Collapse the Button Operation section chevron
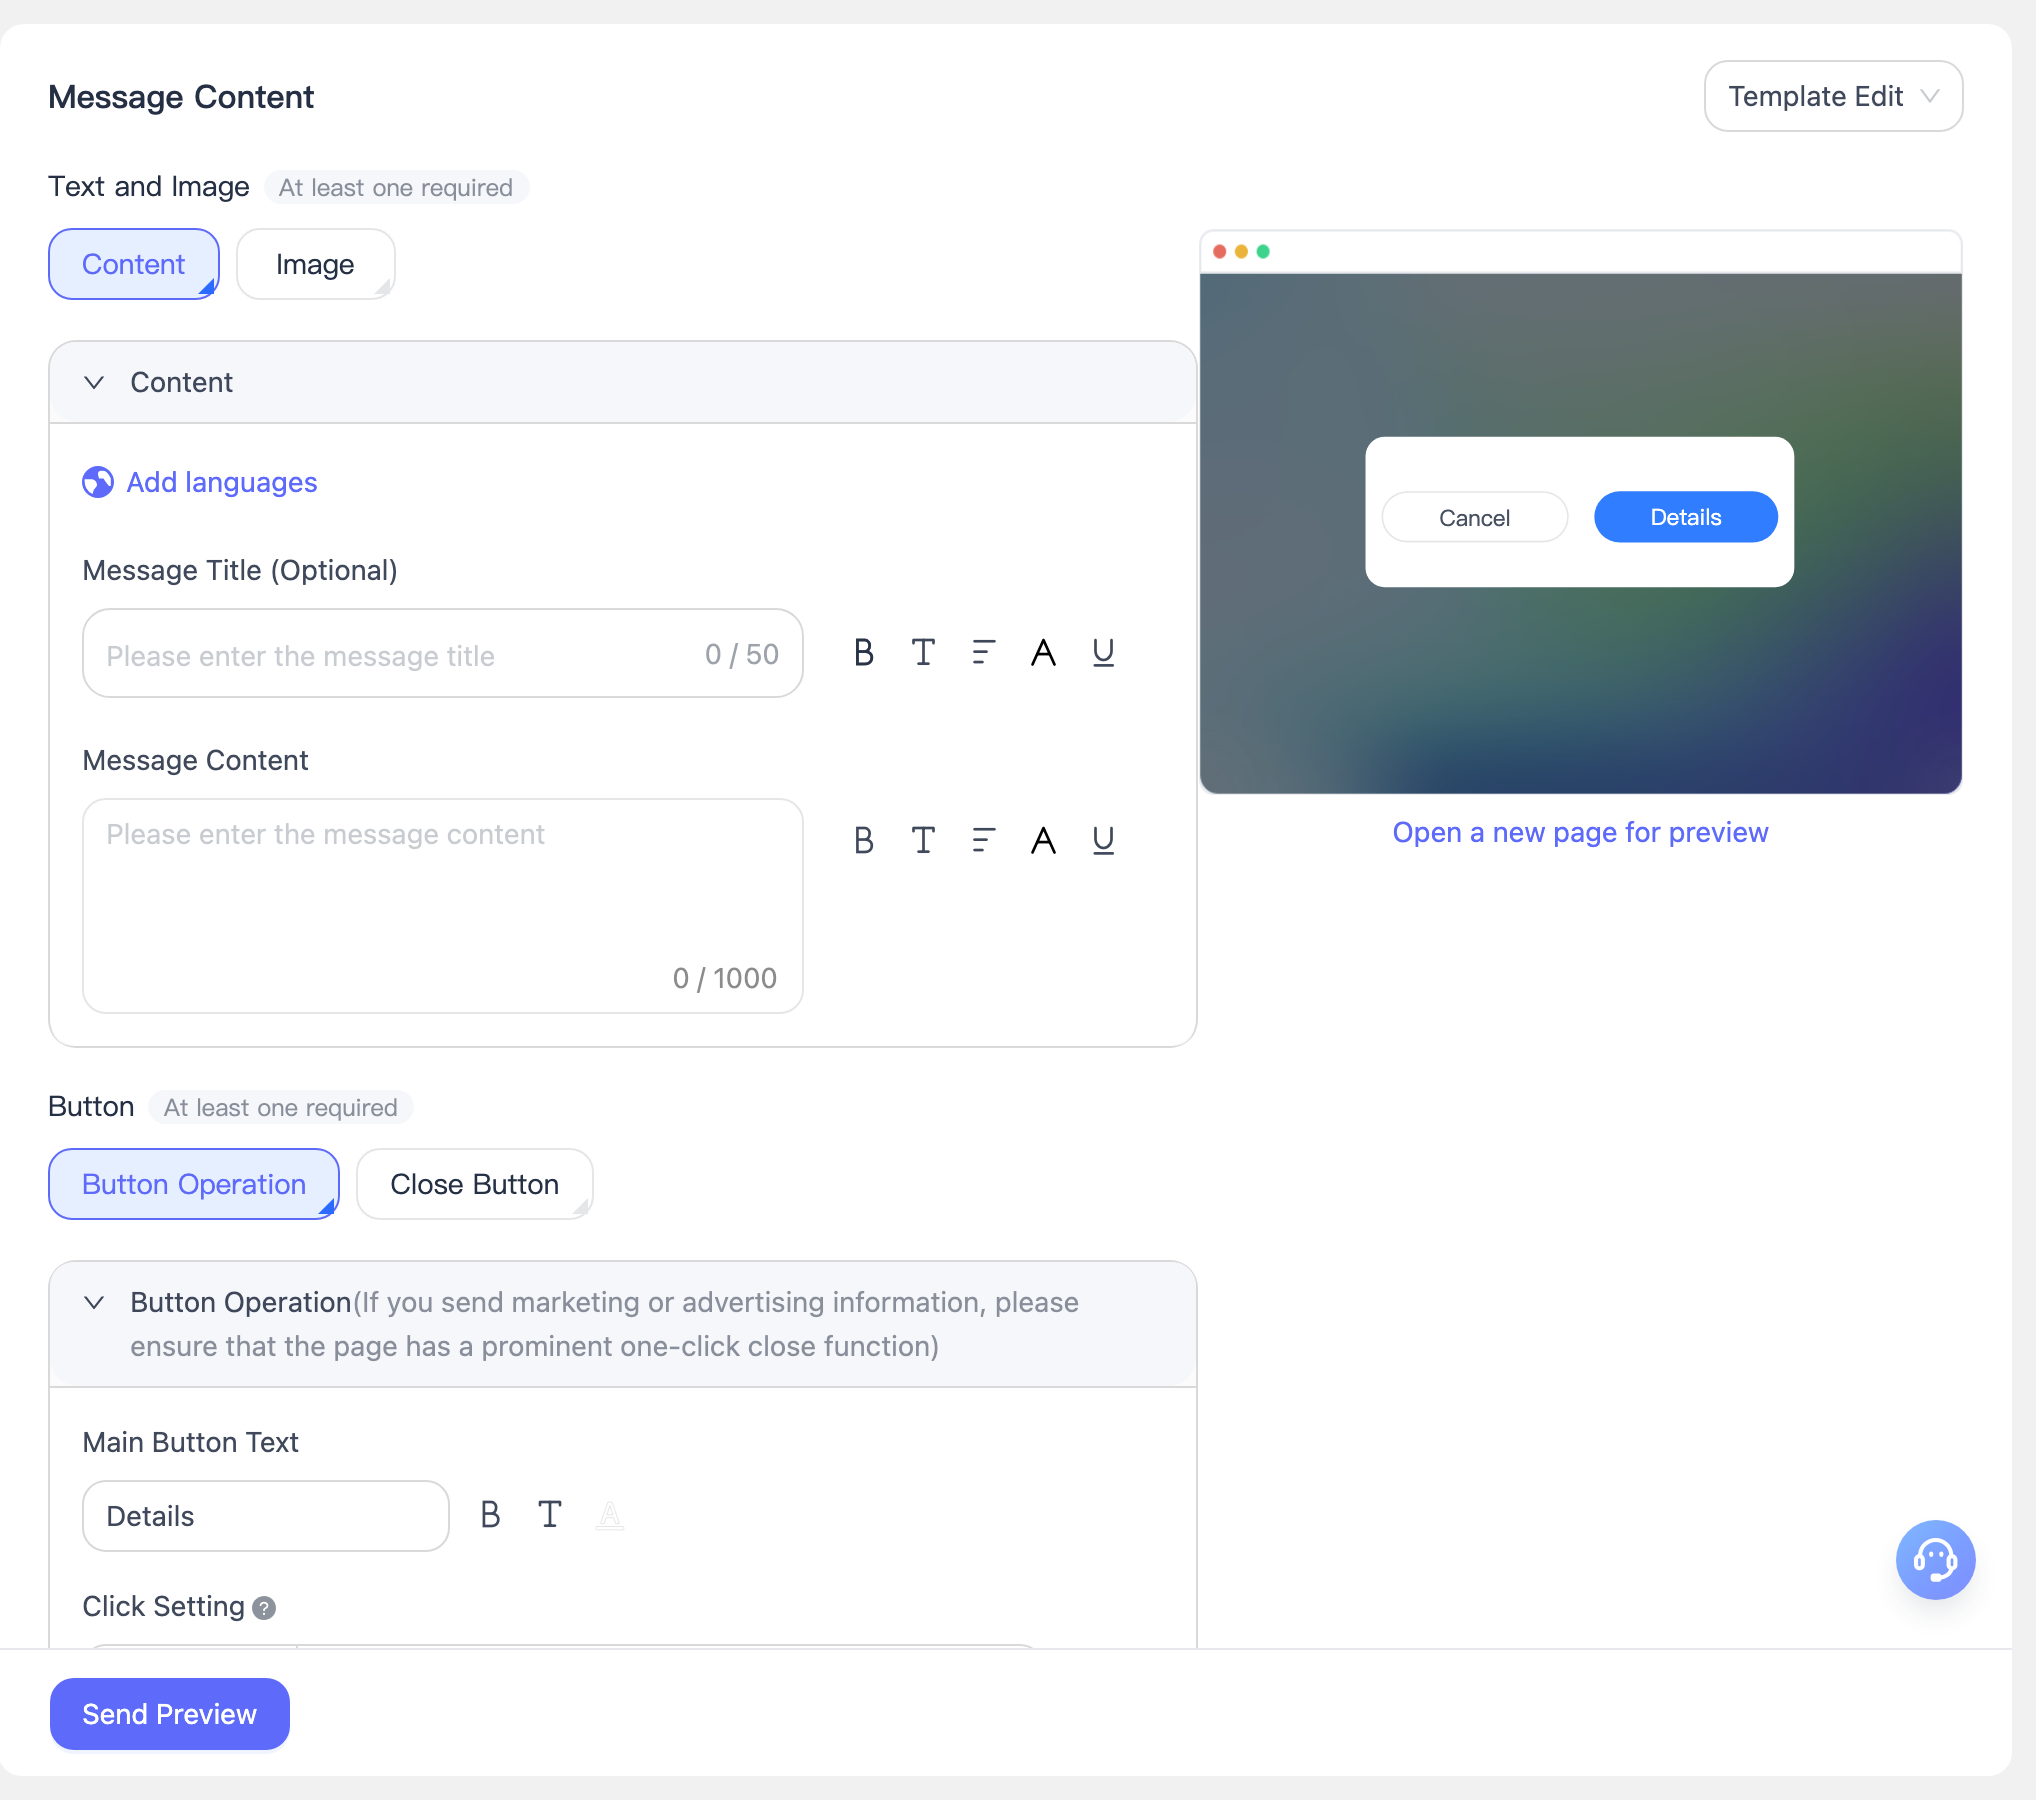The width and height of the screenshot is (2036, 1800). click(x=94, y=1302)
